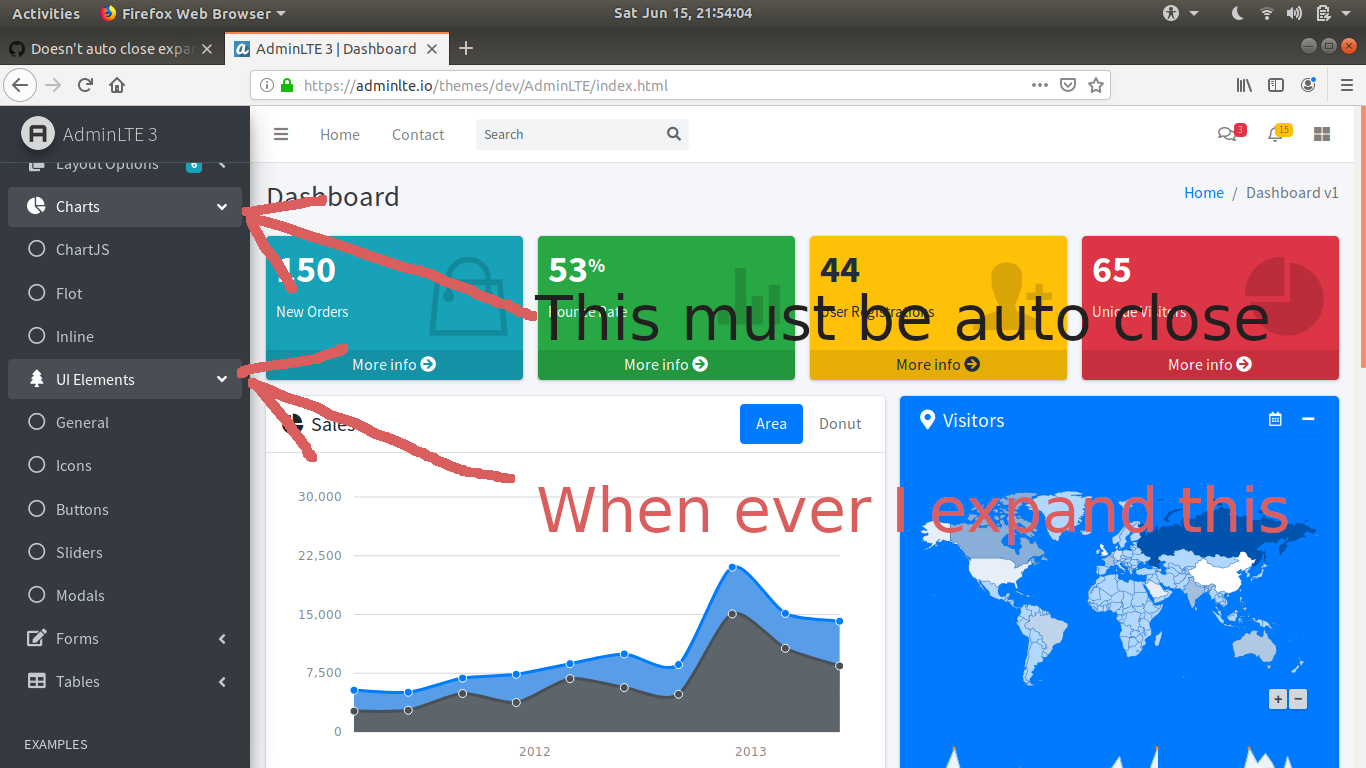Screen dimensions: 1366x768
Task: Expand the UI Elements submenu chevron
Action: (221, 379)
